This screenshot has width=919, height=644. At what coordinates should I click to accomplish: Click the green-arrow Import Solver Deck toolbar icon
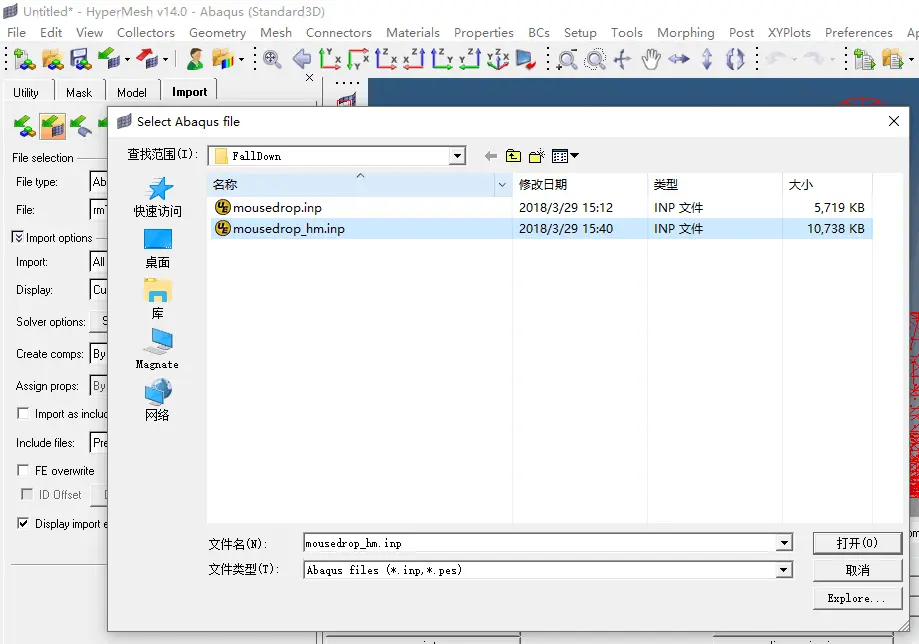108,59
